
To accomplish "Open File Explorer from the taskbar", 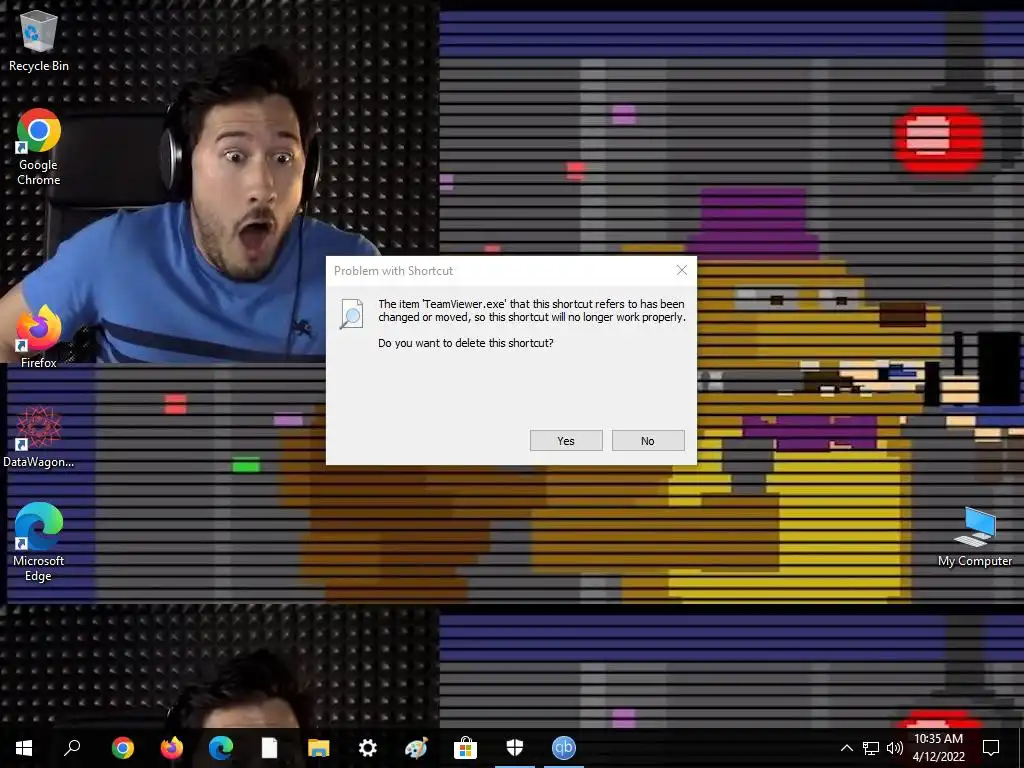I will [x=319, y=748].
